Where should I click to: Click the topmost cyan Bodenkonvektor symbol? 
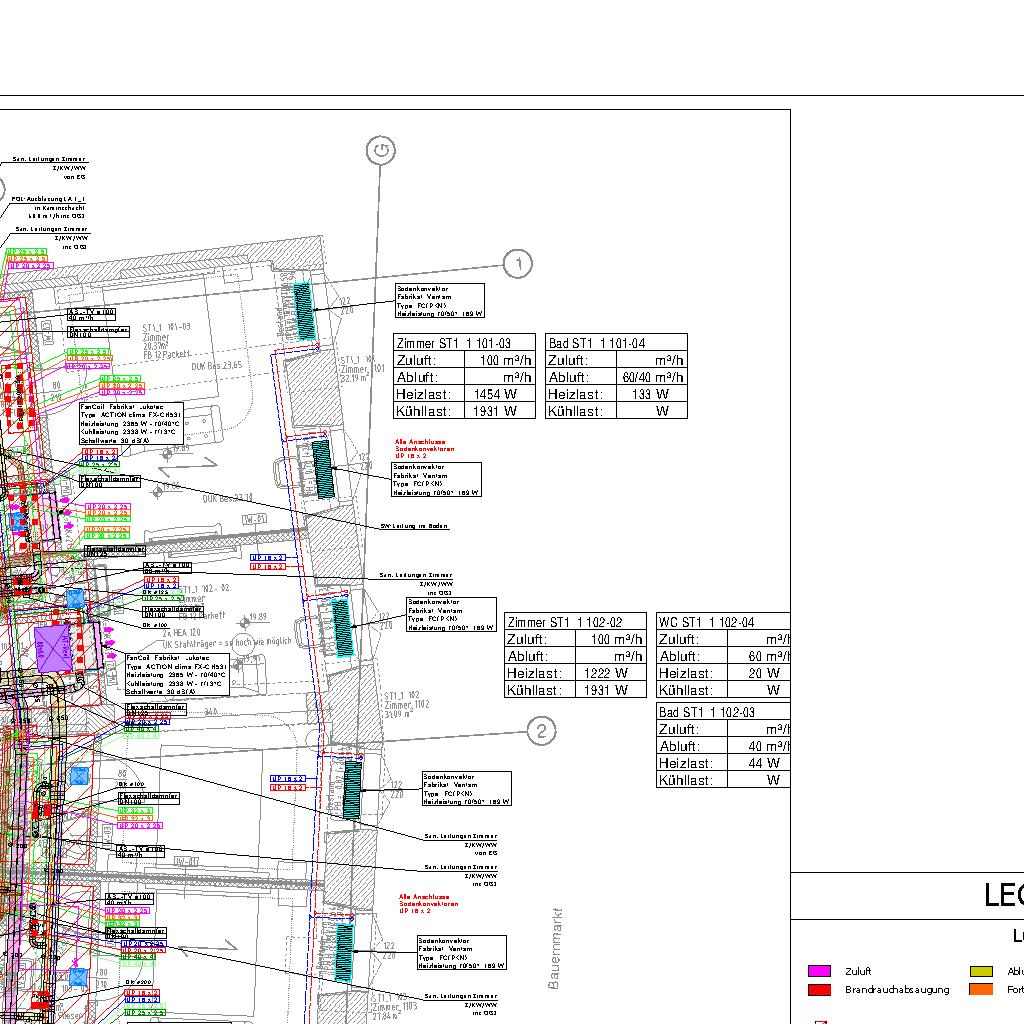305,309
